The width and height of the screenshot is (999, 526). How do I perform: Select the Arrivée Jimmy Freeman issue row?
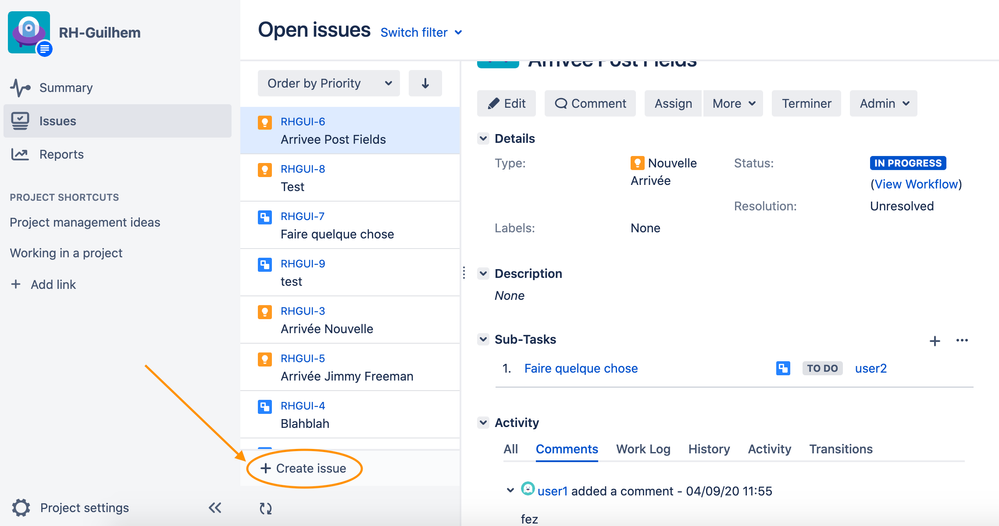pyautogui.click(x=350, y=367)
